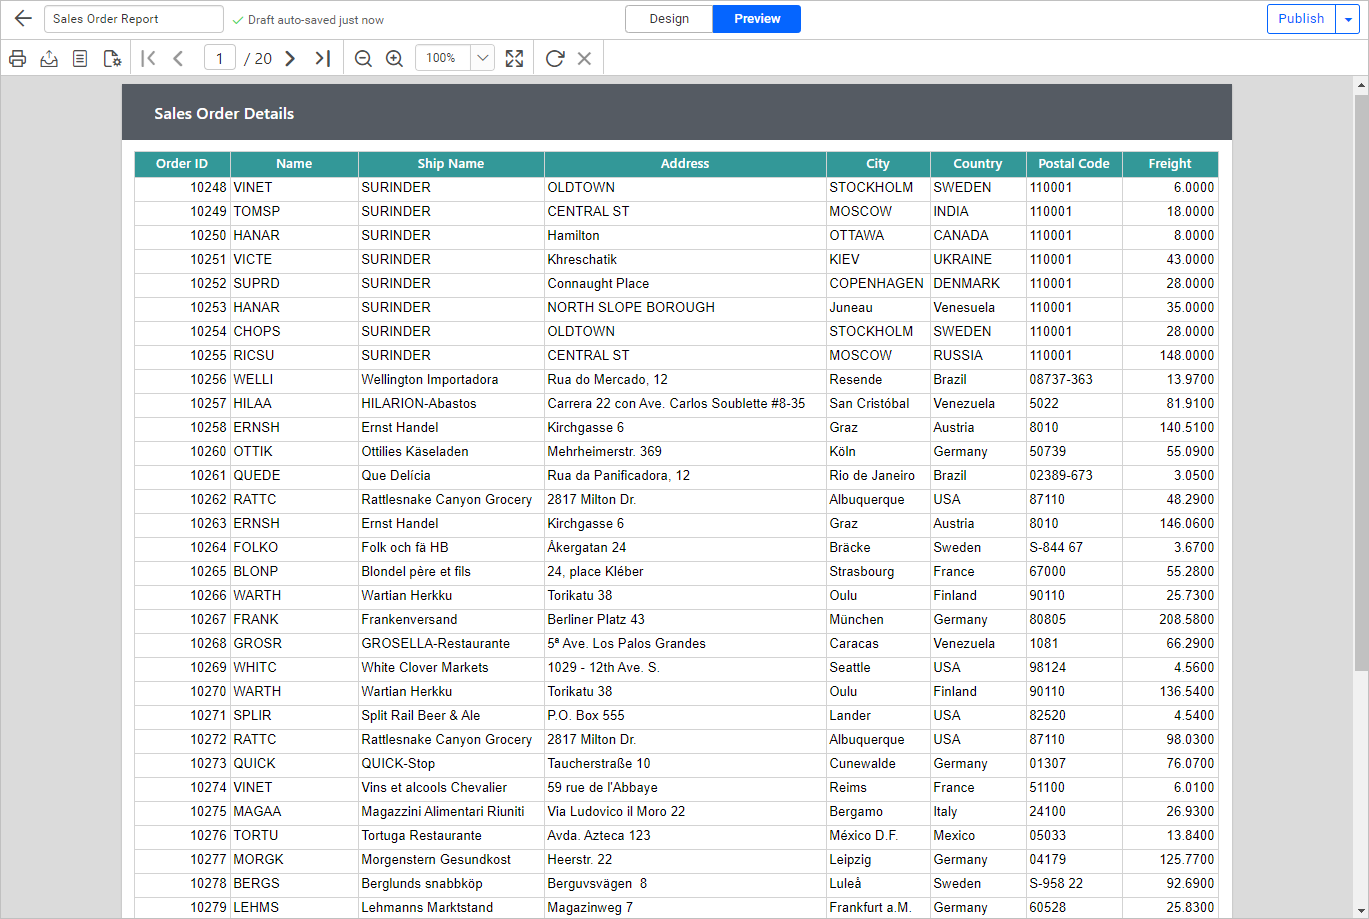Go back using the back arrow
Image resolution: width=1369 pixels, height=919 pixels.
22,18
